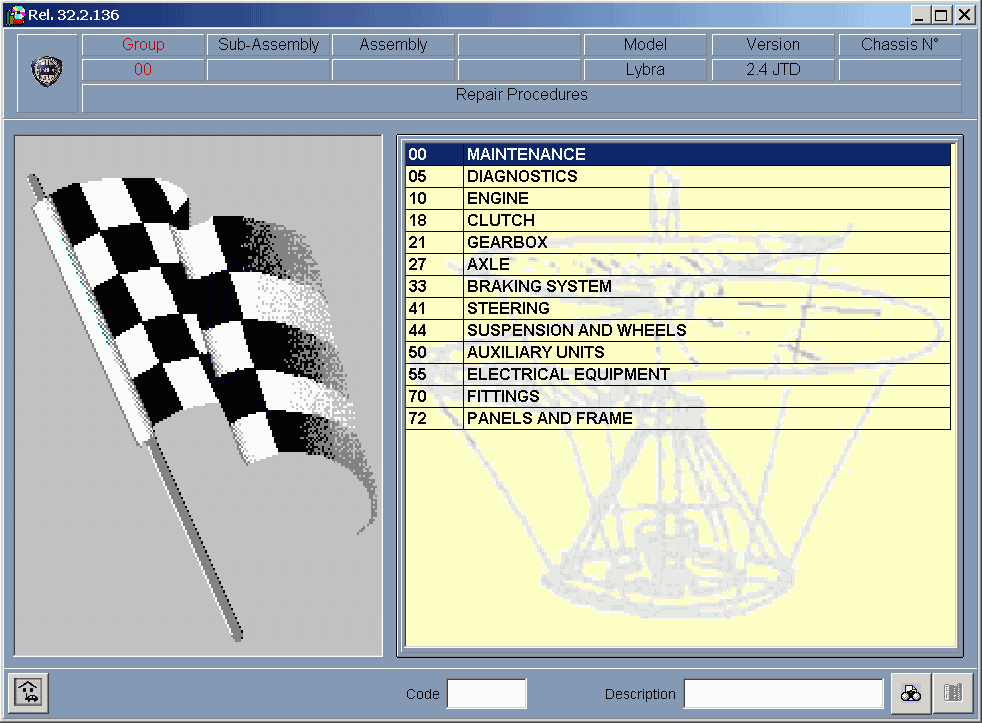Minimize the Rel. 32.2.136 window

(x=919, y=15)
